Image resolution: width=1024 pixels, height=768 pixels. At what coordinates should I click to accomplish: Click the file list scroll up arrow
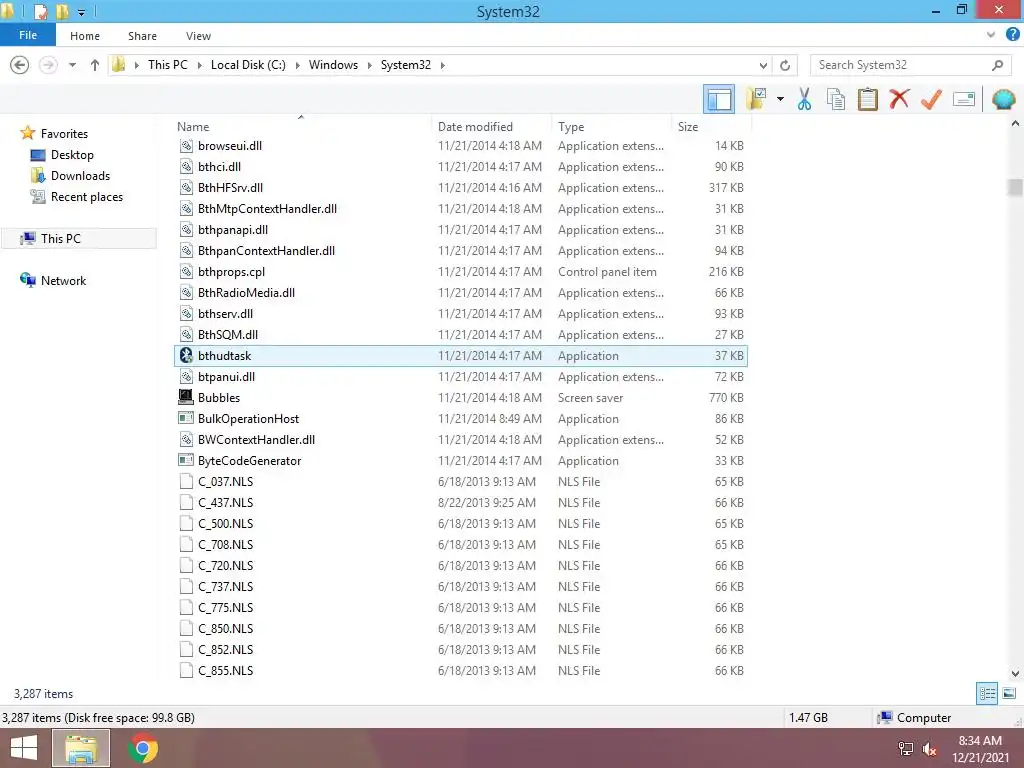click(x=1015, y=123)
